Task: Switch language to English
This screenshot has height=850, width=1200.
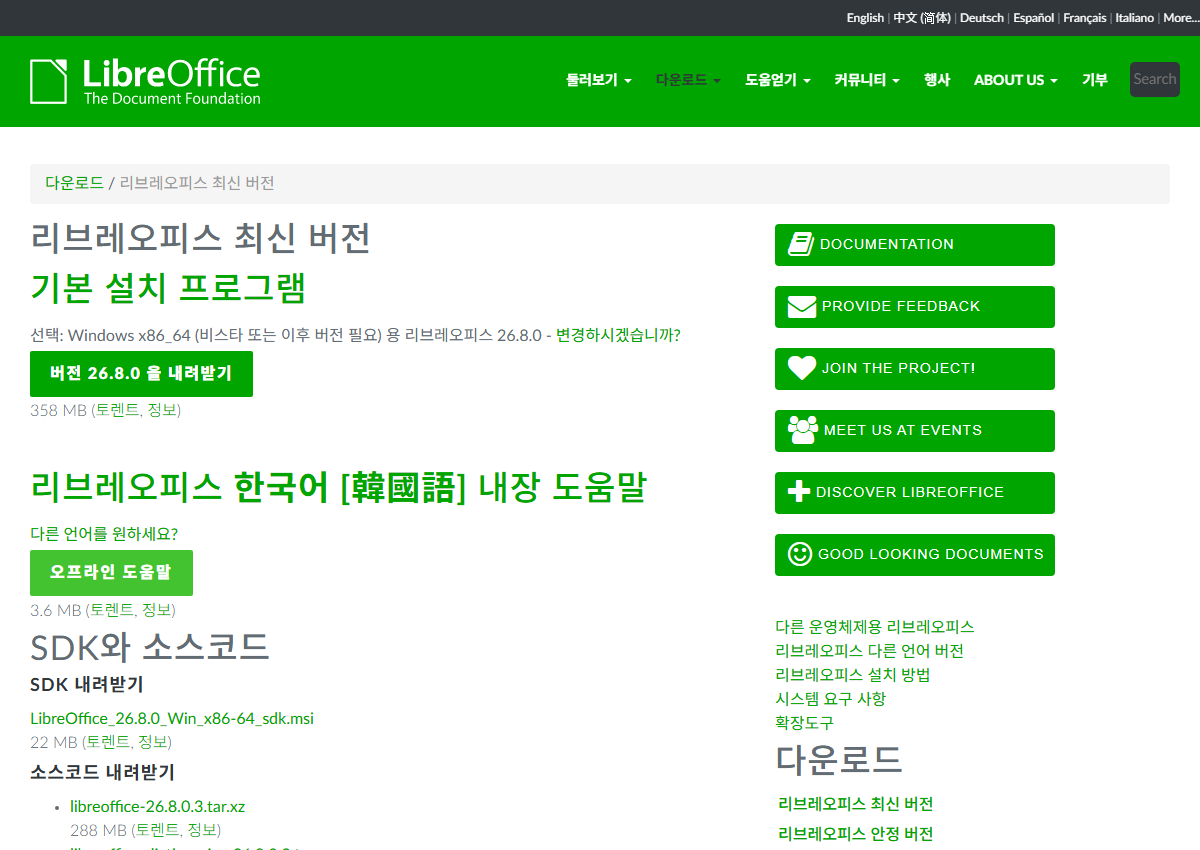Action: pos(865,18)
